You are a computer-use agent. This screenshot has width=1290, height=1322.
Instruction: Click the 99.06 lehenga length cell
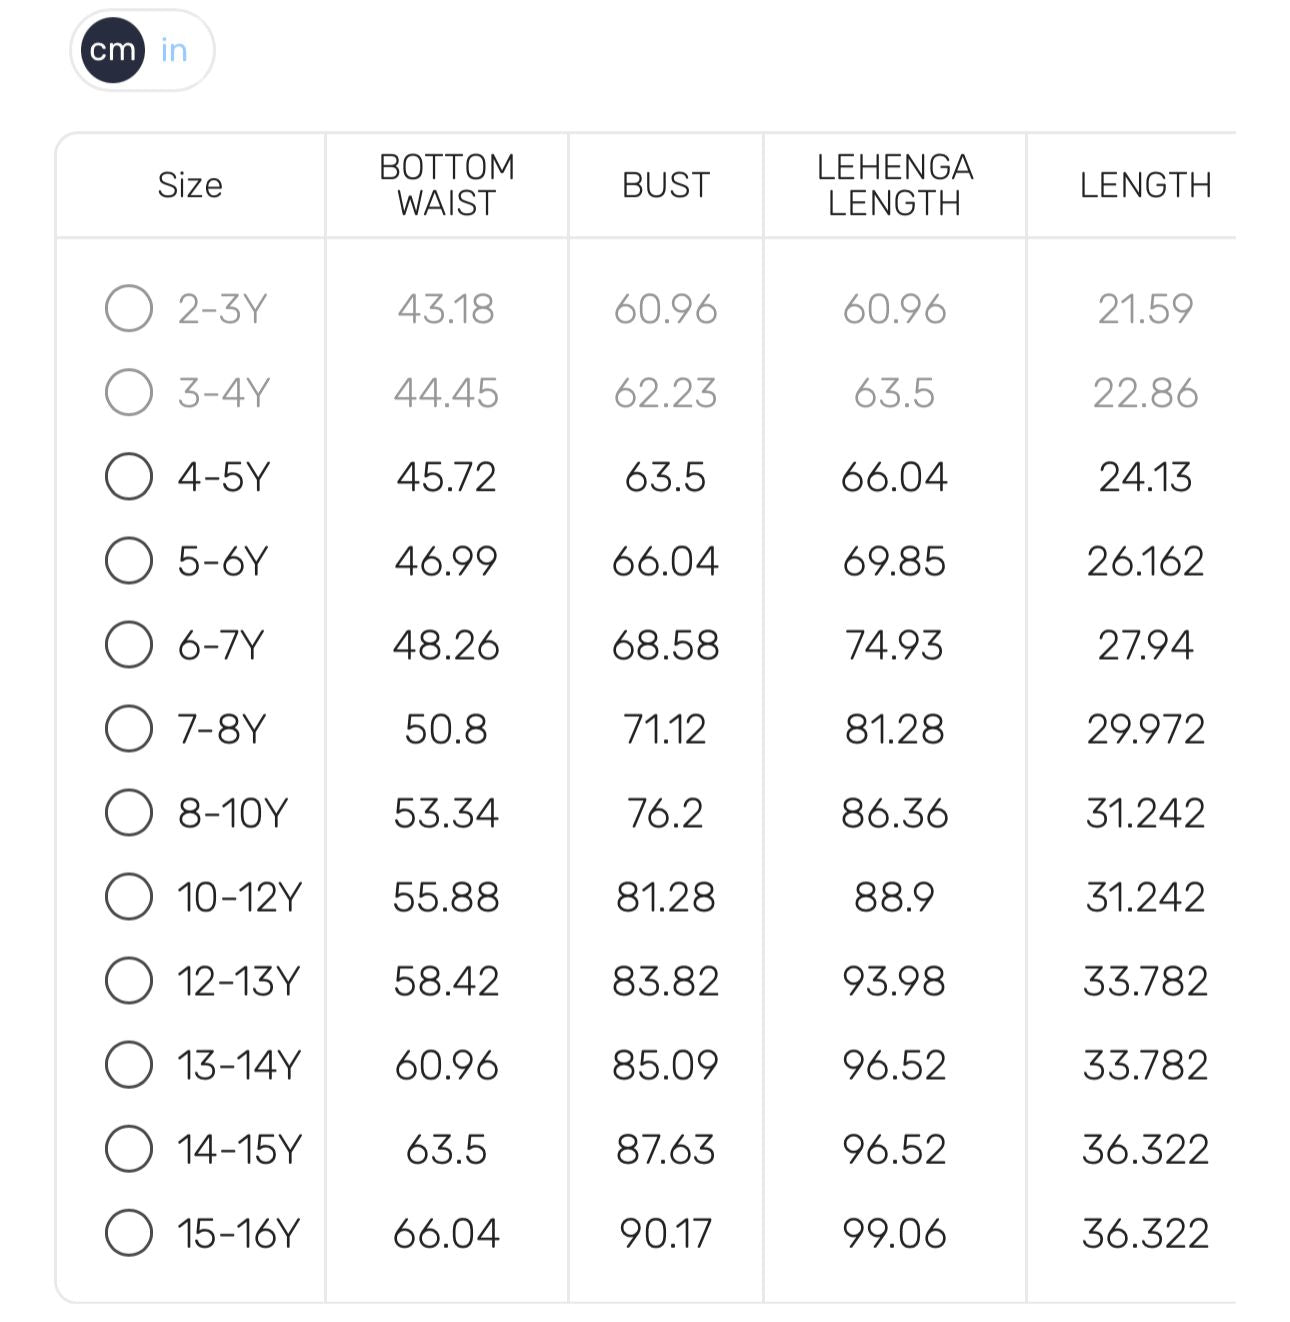click(x=895, y=1233)
